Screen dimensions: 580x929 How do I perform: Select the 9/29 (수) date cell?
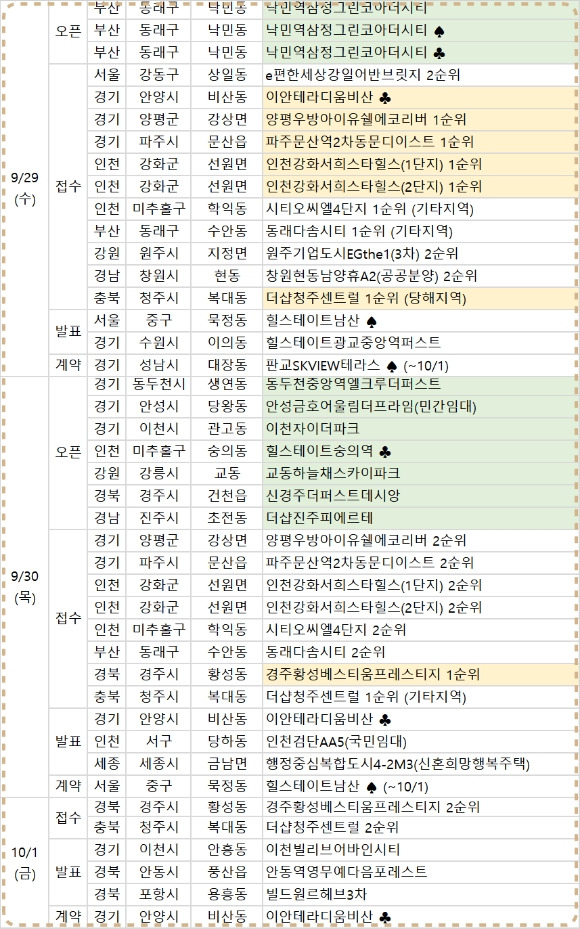click(25, 188)
